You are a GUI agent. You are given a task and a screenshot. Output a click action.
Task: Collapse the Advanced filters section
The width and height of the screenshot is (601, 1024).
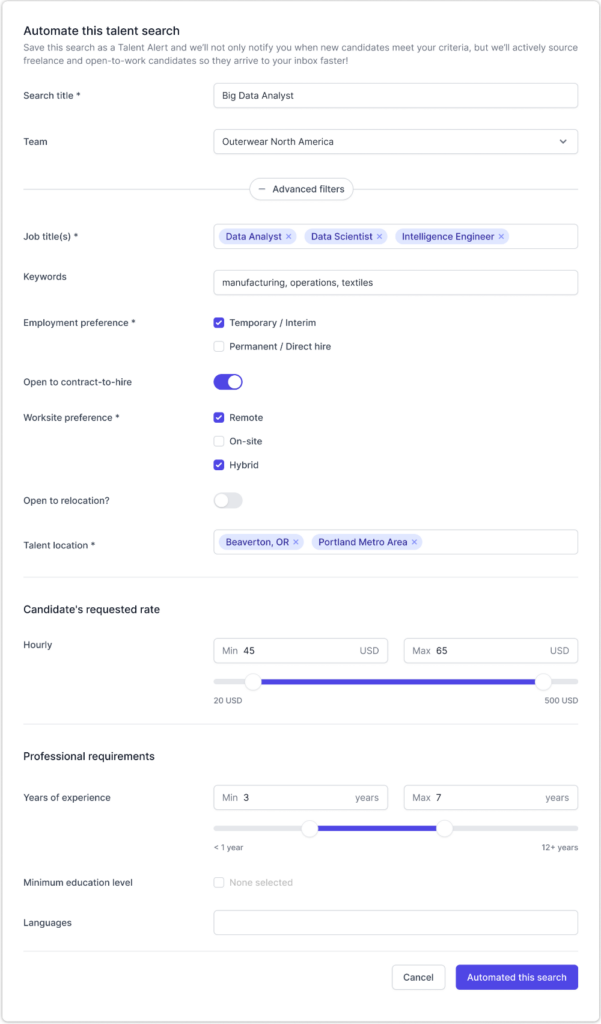pyautogui.click(x=301, y=189)
